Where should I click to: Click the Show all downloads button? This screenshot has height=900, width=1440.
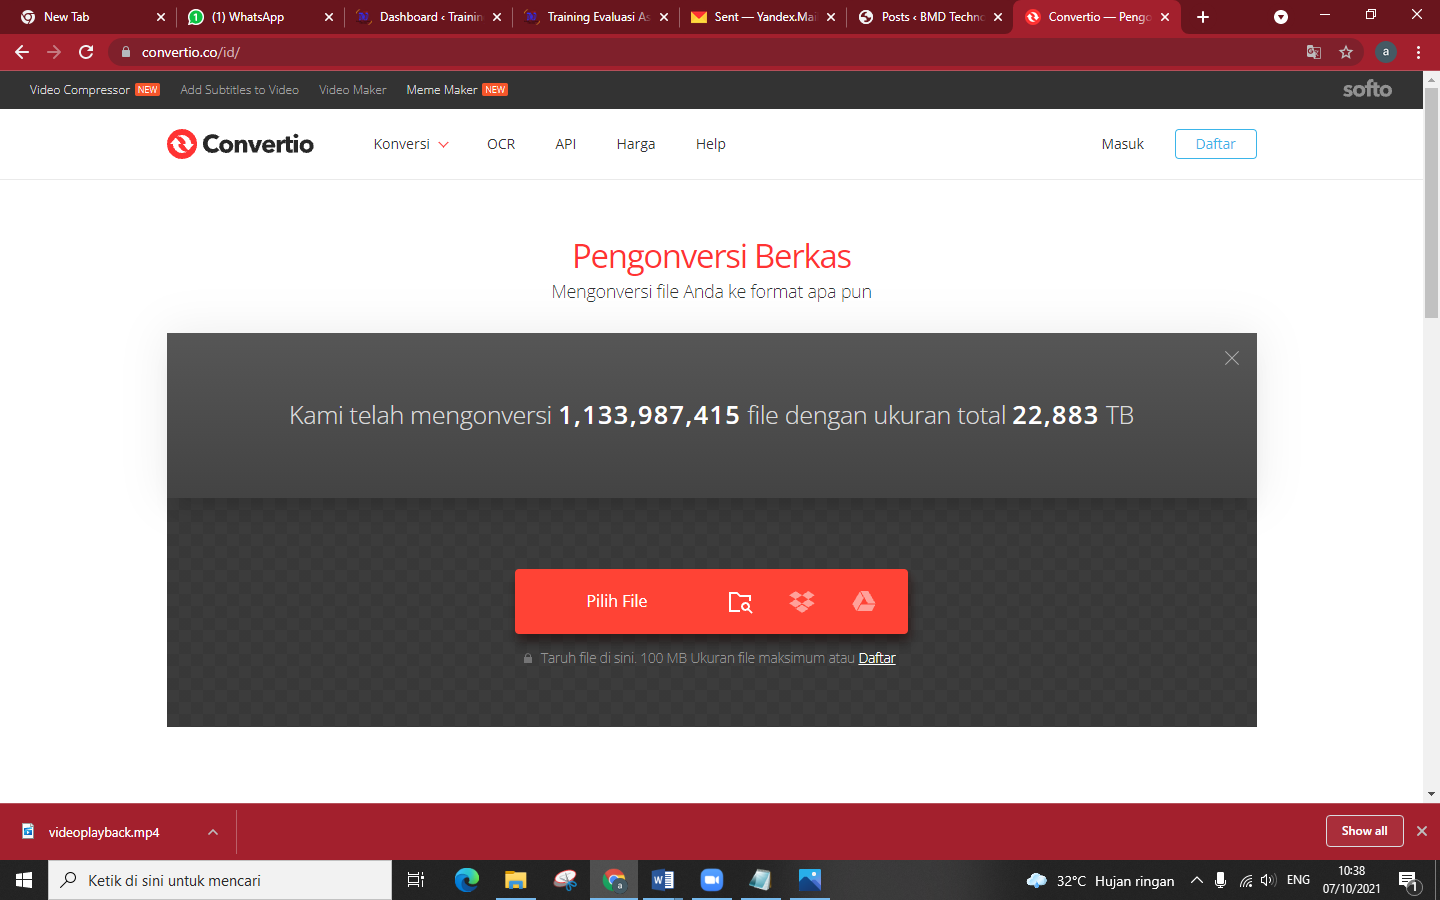point(1364,831)
